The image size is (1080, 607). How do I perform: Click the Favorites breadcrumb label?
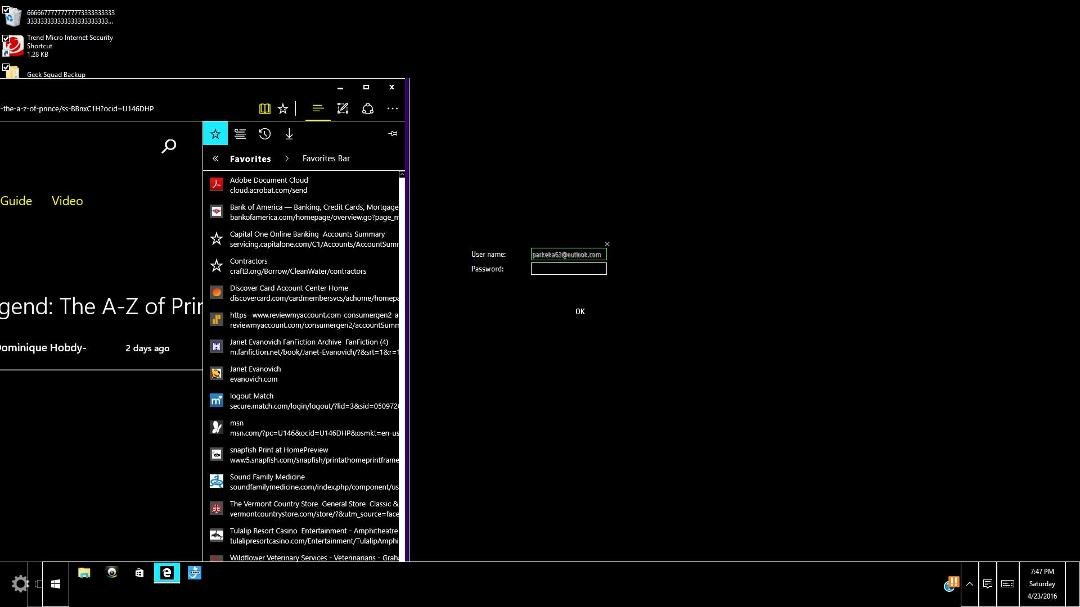pos(250,158)
